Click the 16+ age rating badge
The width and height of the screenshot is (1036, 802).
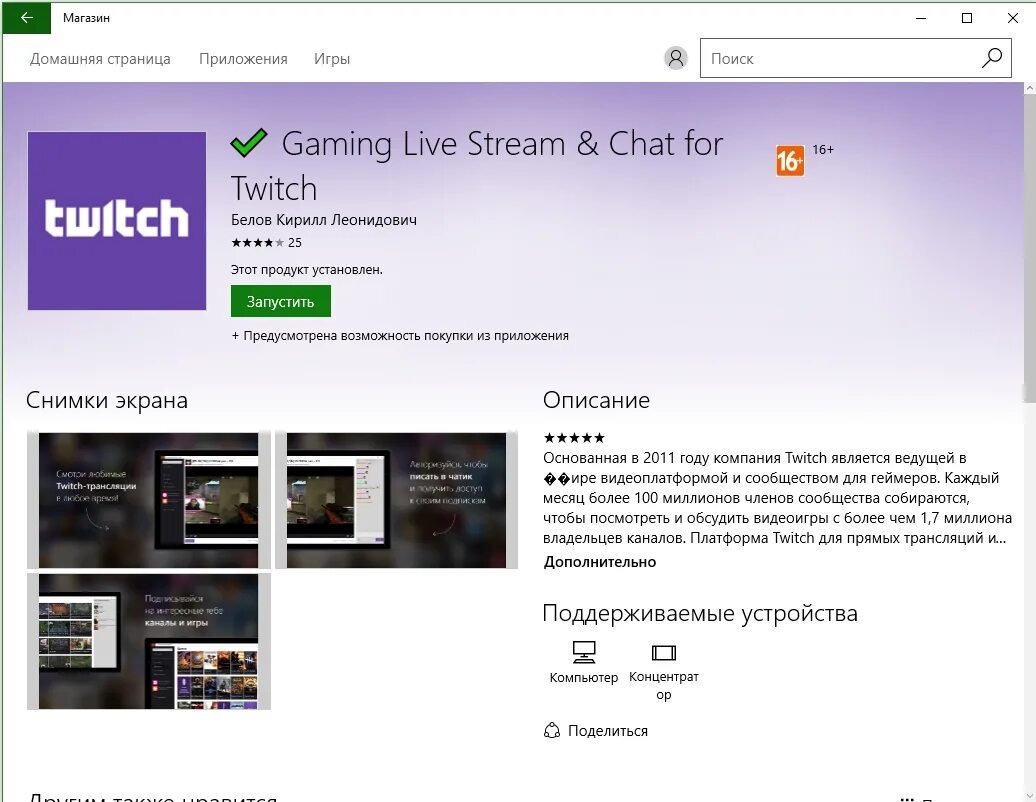point(790,161)
